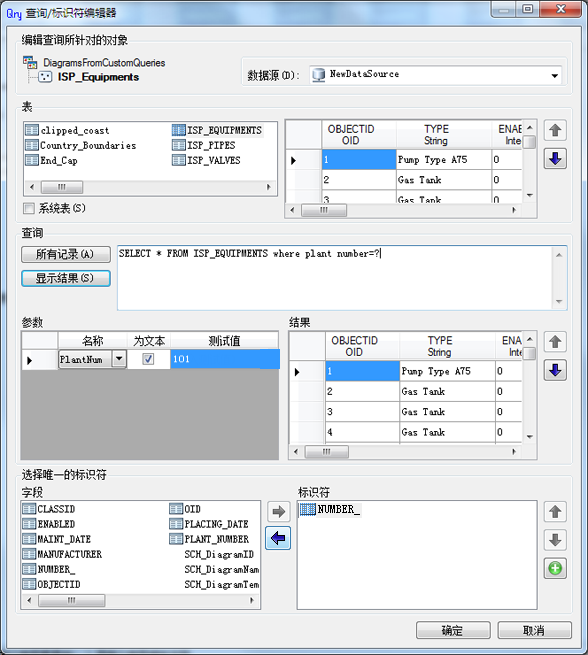
Task: Select the SCH_DiagramID field
Action: coord(219,554)
